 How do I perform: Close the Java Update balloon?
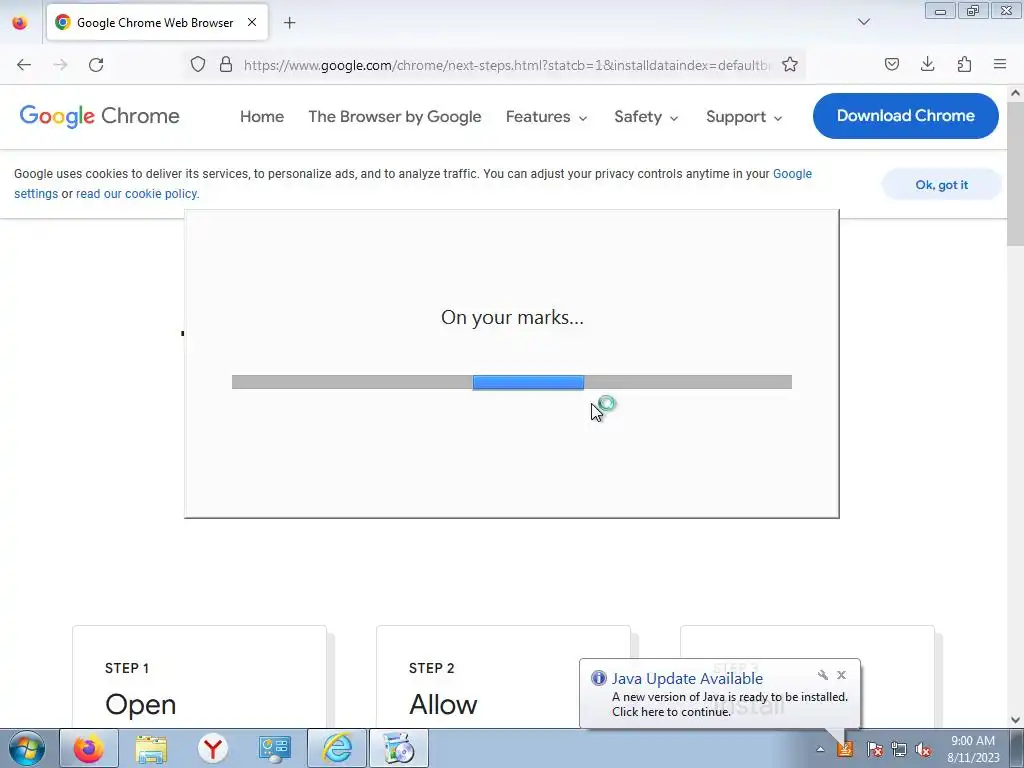(841, 675)
